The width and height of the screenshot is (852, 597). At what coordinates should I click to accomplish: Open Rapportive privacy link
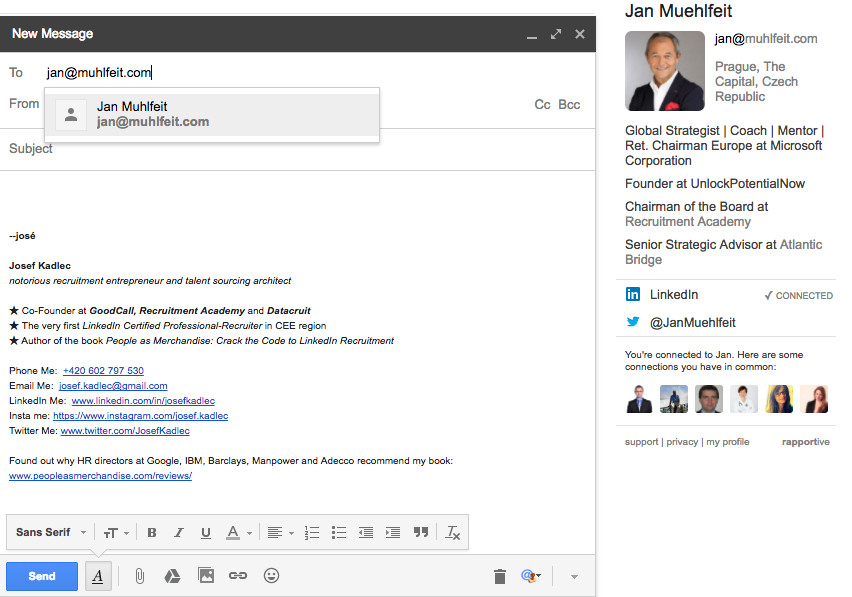pyautogui.click(x=682, y=442)
